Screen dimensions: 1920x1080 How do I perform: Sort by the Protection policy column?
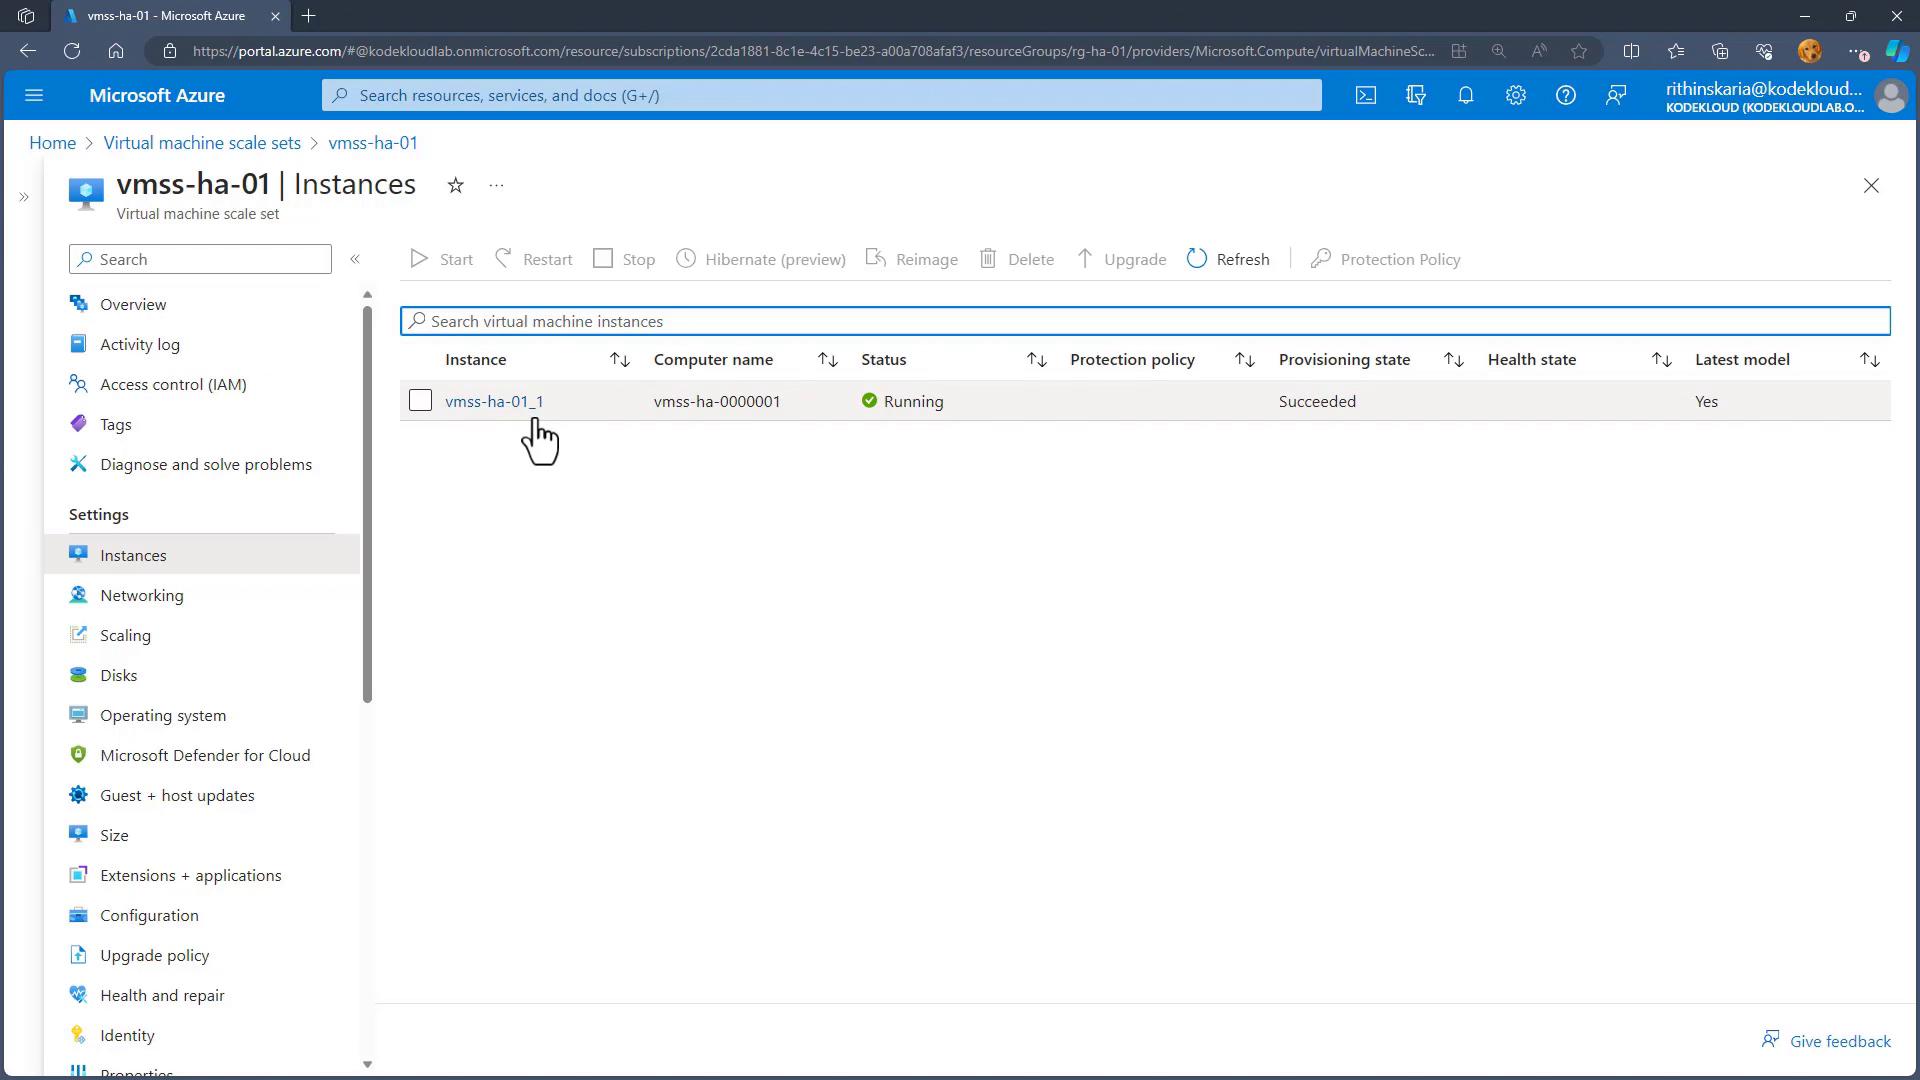point(1245,360)
